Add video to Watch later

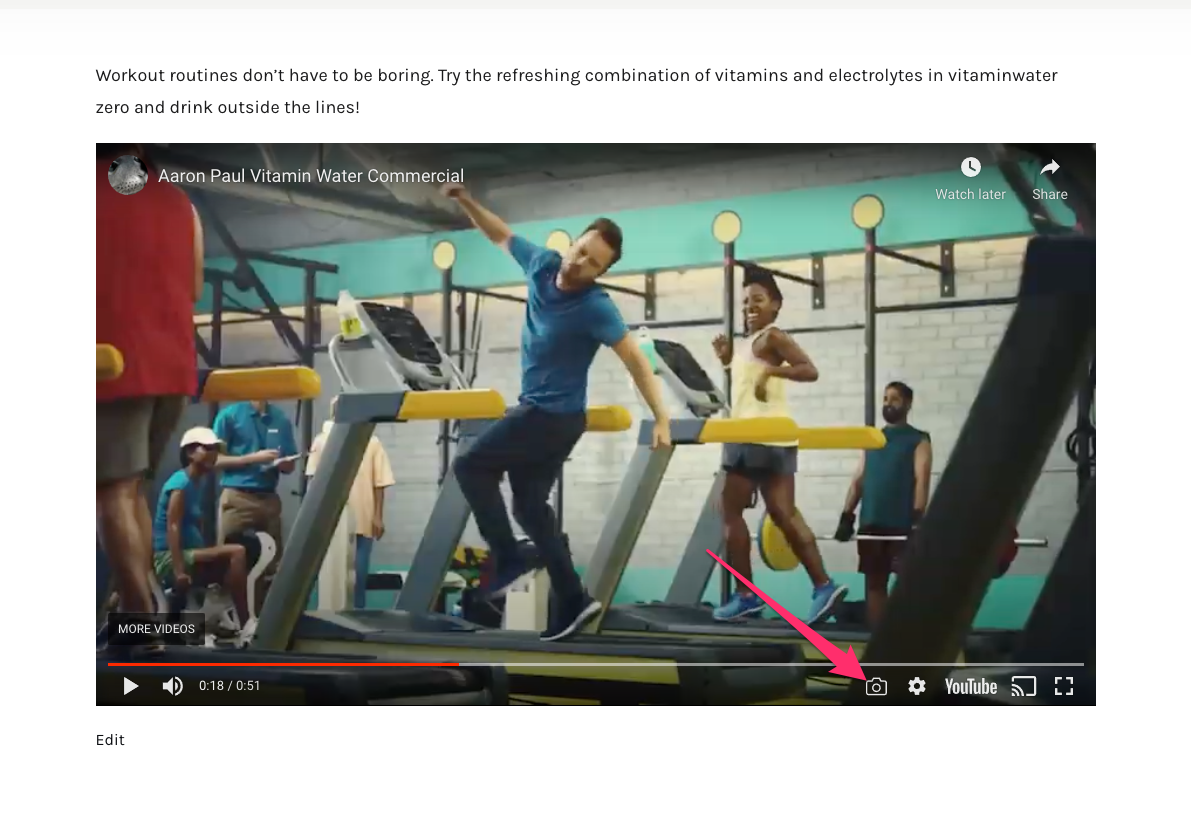pos(970,179)
